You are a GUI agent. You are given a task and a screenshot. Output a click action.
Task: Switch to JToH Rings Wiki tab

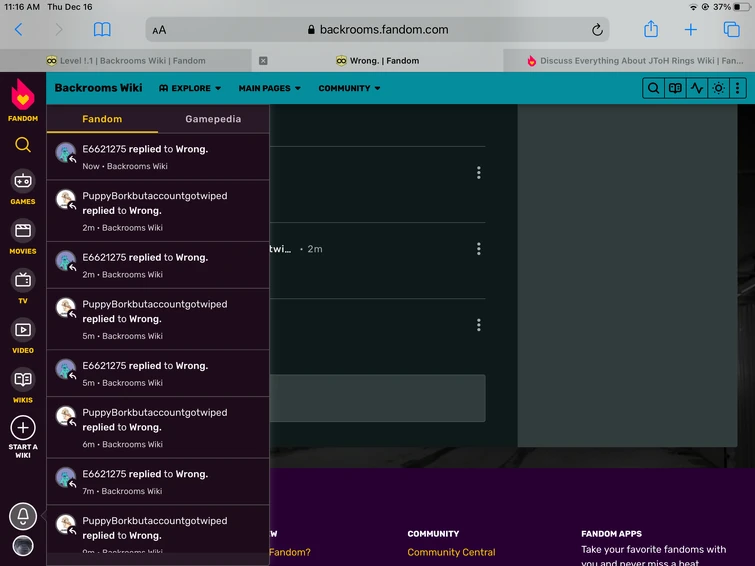[629, 61]
